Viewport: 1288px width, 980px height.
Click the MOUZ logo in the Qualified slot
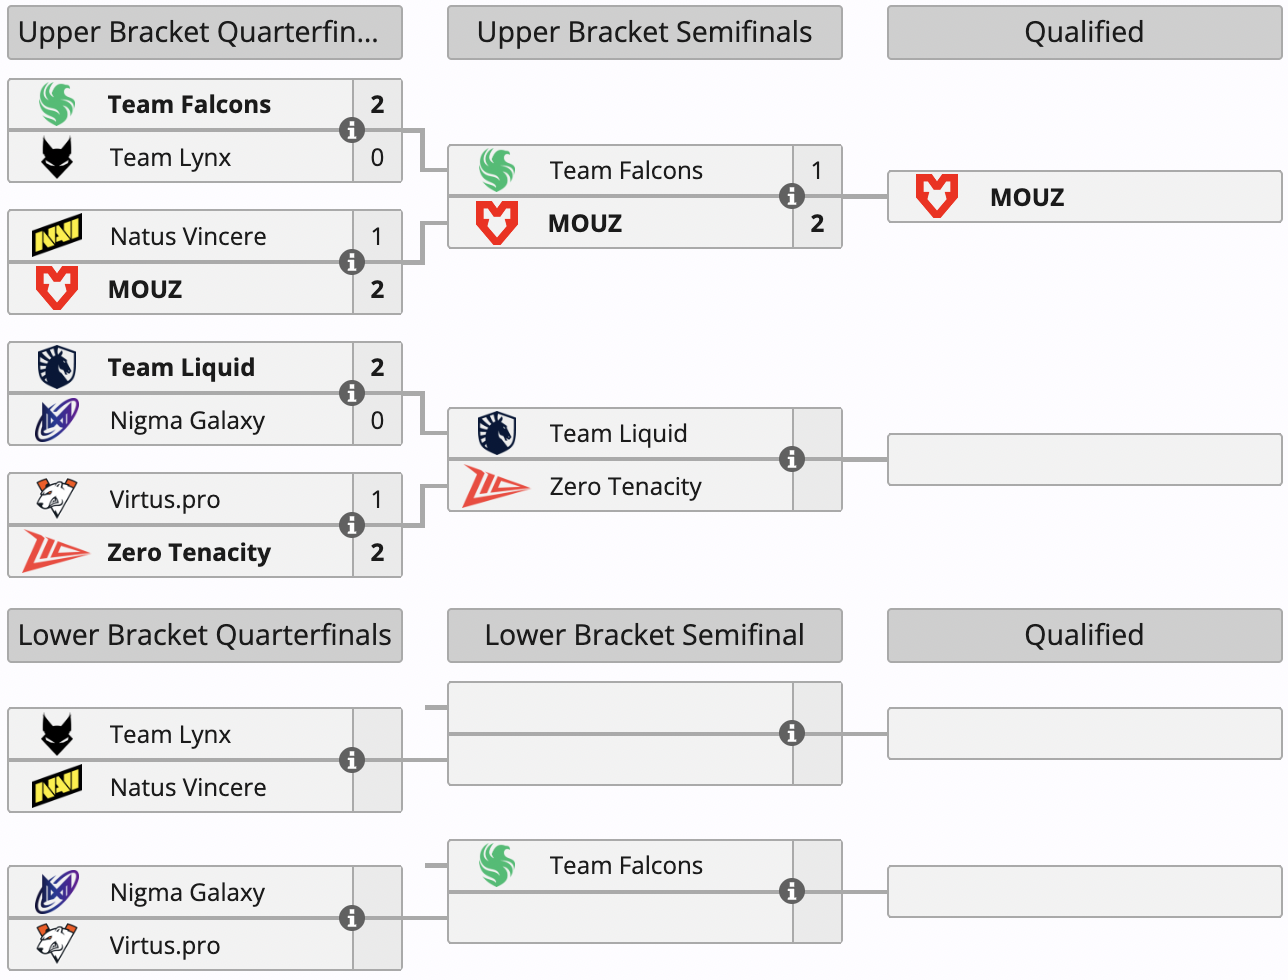[937, 196]
